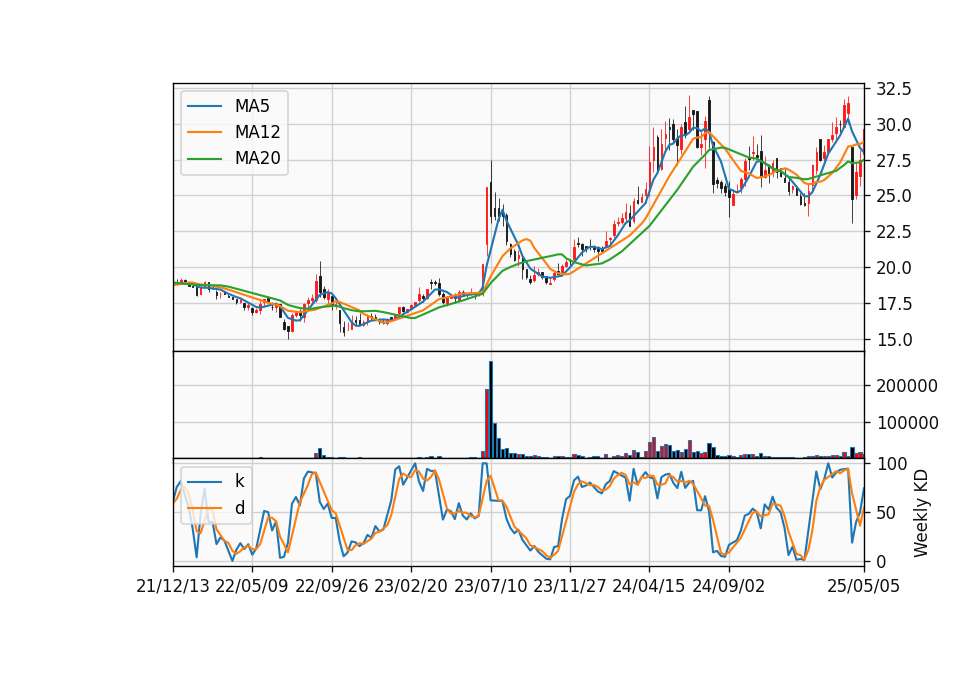The height and width of the screenshot is (690, 960).
Task: Click the 50 KD axis value
Action: 887,513
